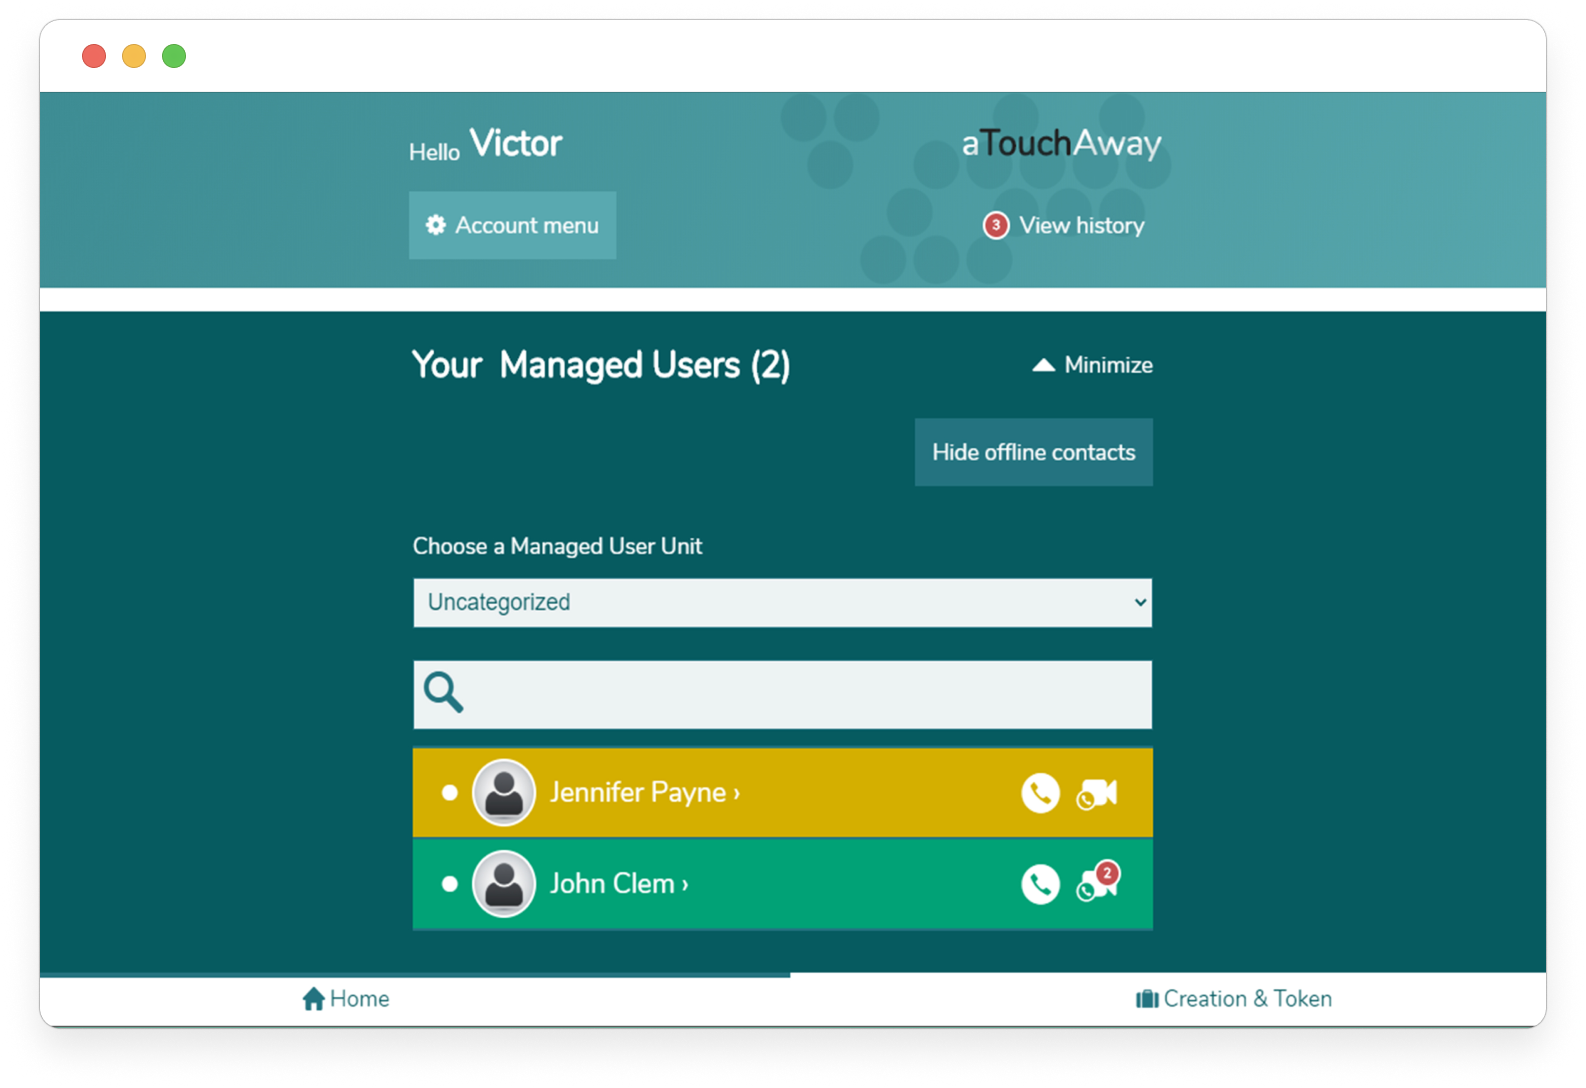1586x1088 pixels.
Task: Click the magnifying glass search icon
Action: tap(443, 692)
